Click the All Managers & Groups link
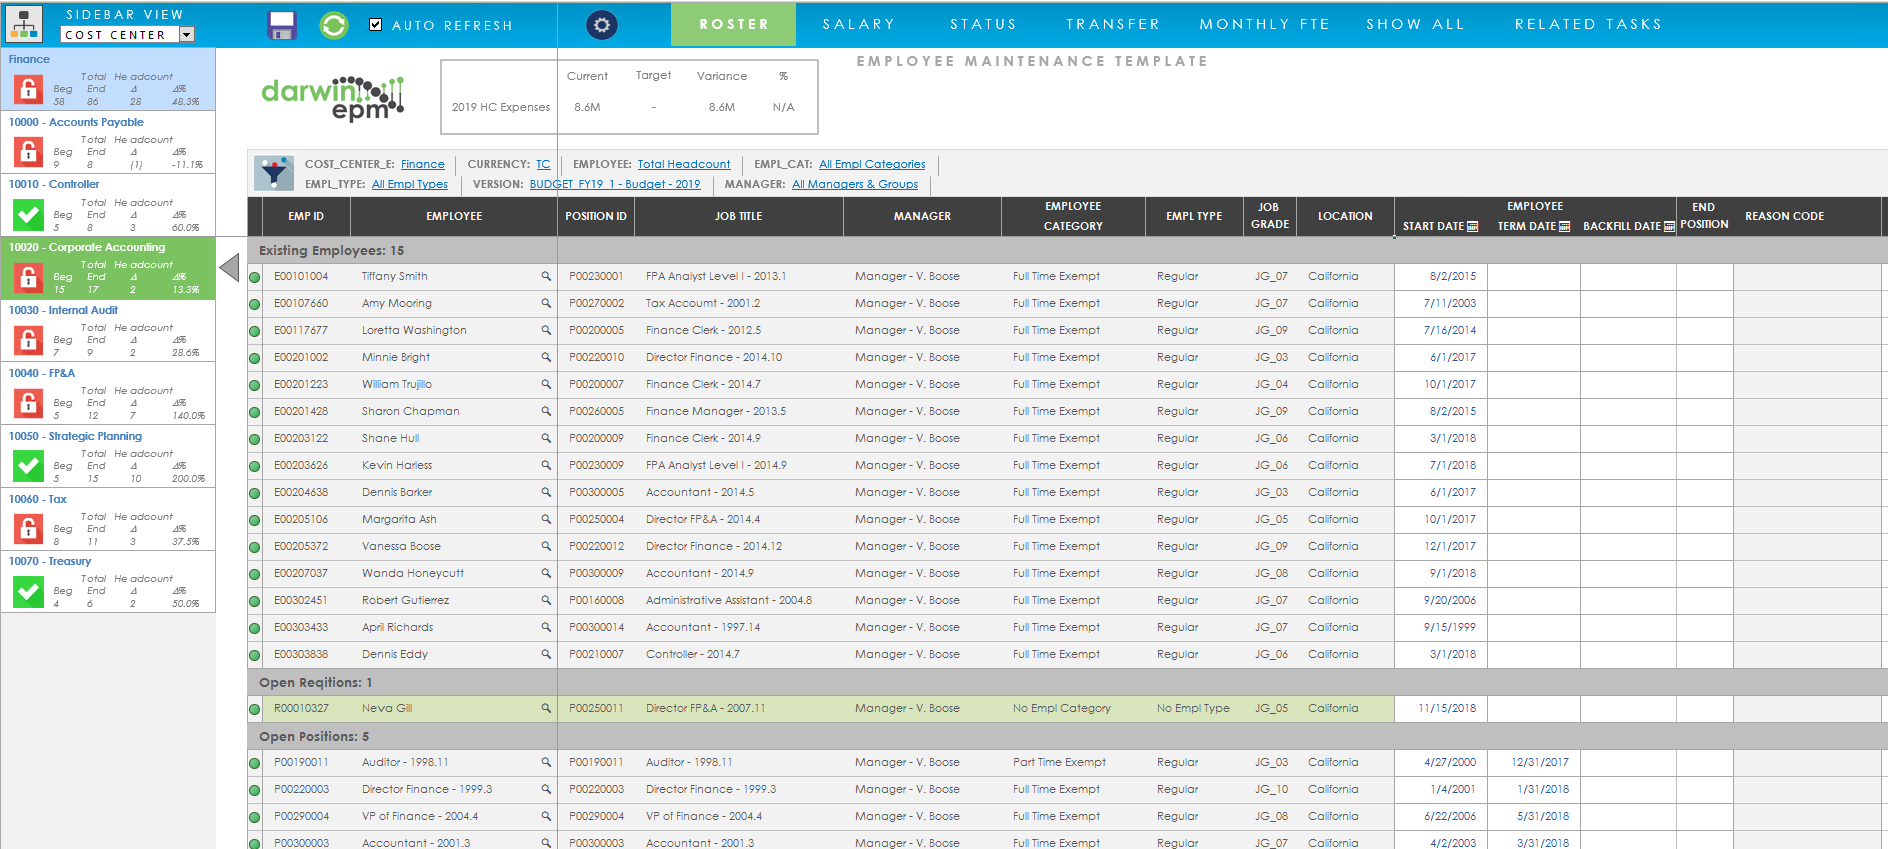 point(855,184)
